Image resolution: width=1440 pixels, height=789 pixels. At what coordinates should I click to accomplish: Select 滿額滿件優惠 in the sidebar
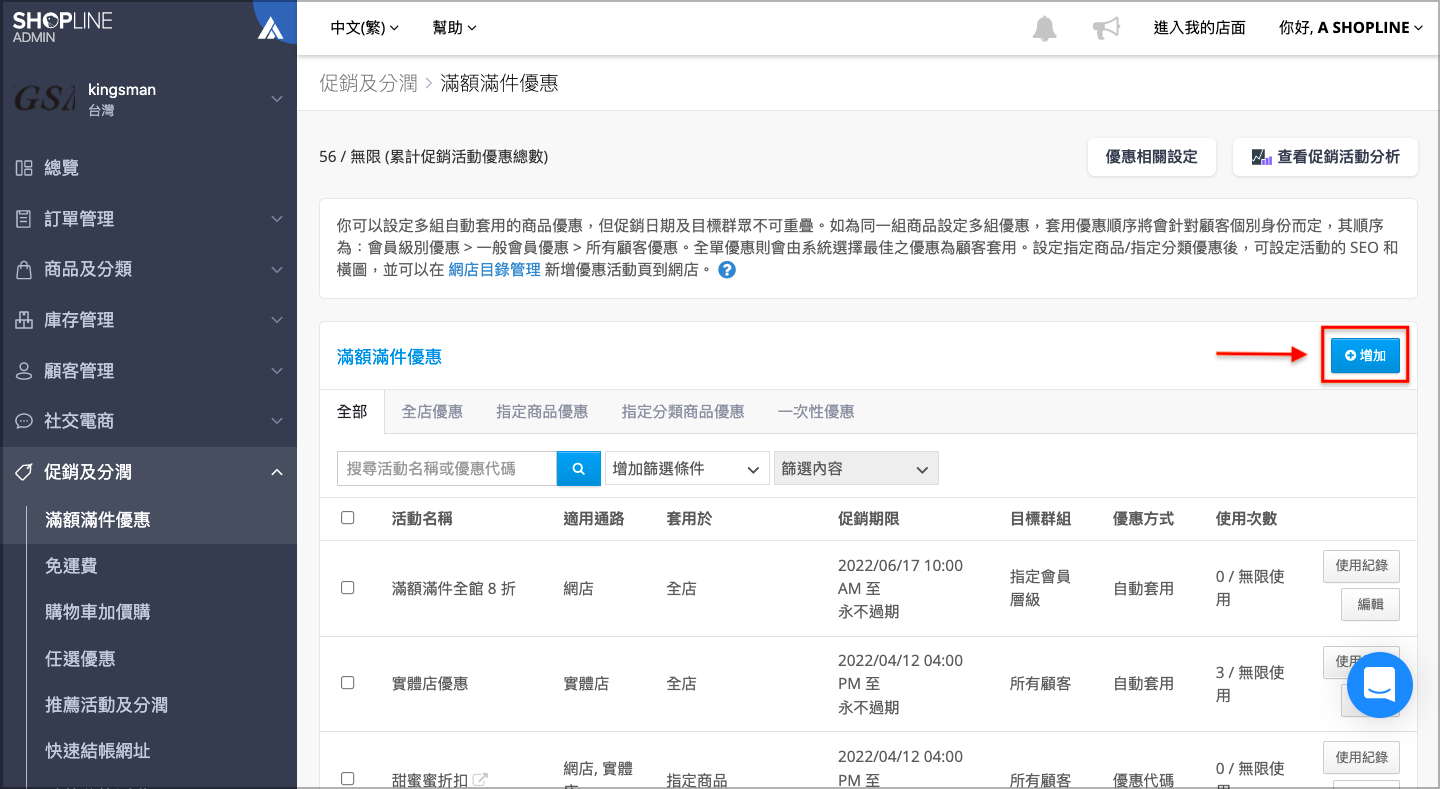98,520
